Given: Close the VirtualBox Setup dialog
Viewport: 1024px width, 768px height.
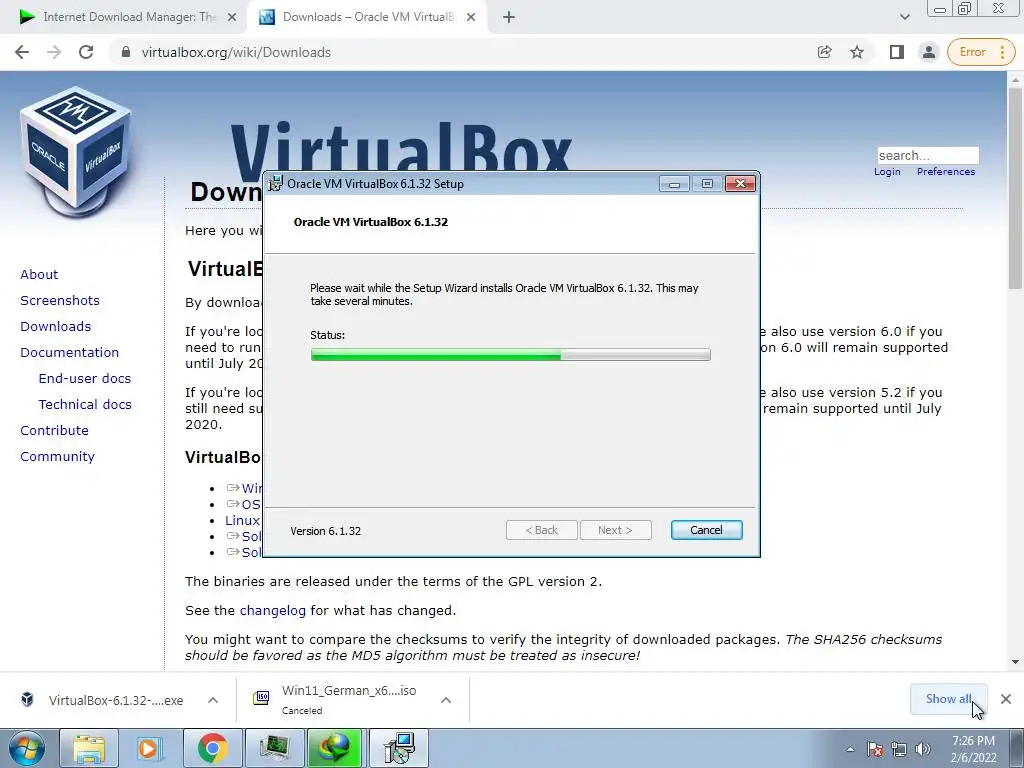Looking at the screenshot, I should coord(741,184).
